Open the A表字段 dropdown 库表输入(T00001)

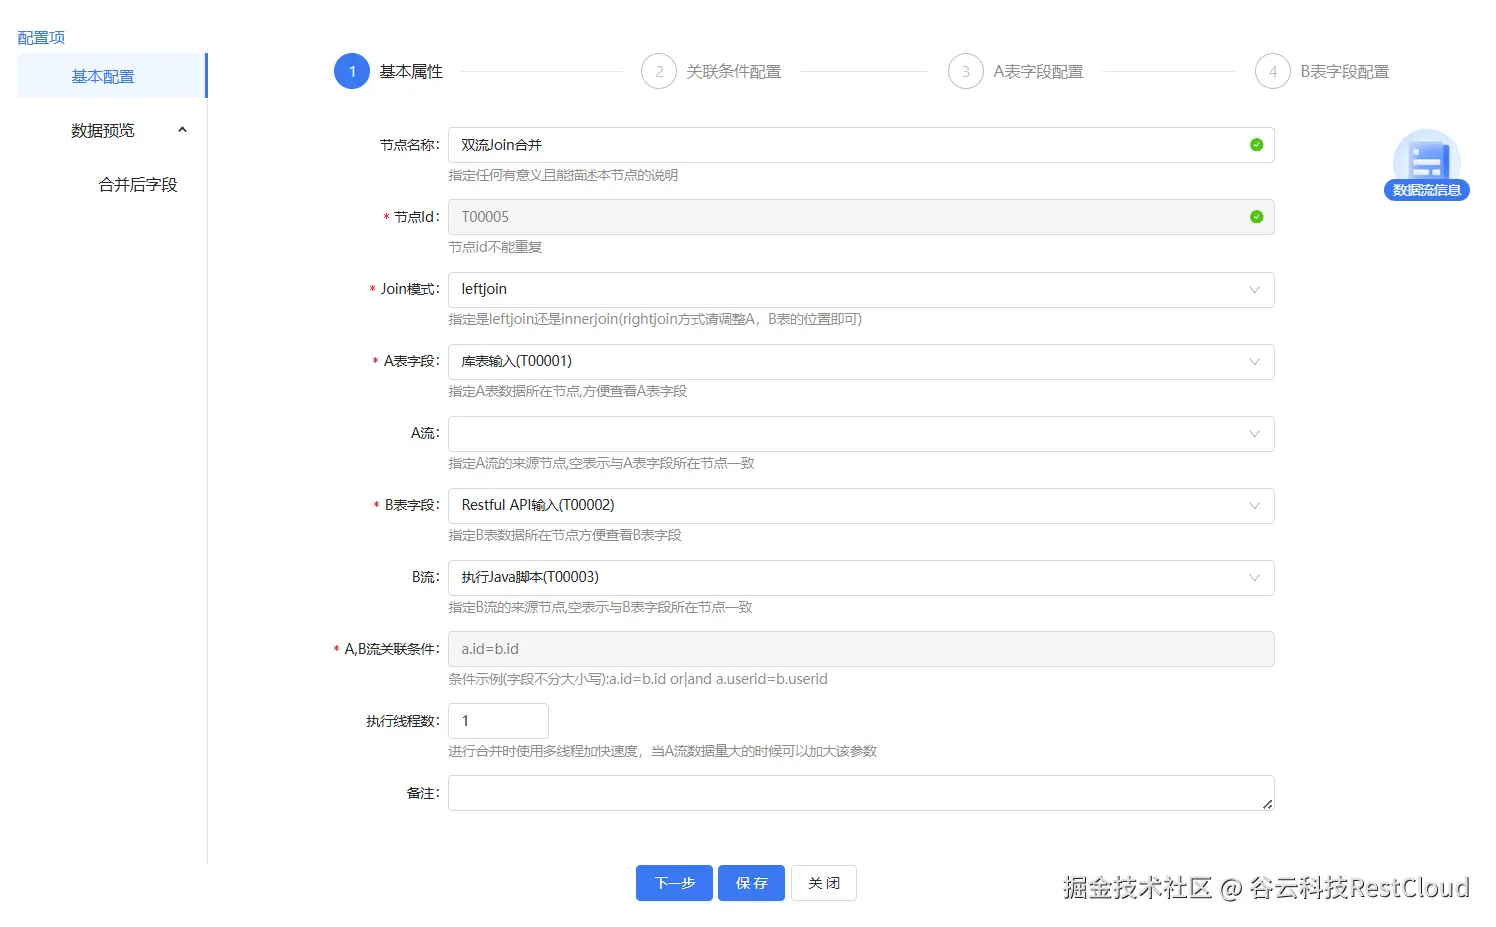tap(861, 362)
